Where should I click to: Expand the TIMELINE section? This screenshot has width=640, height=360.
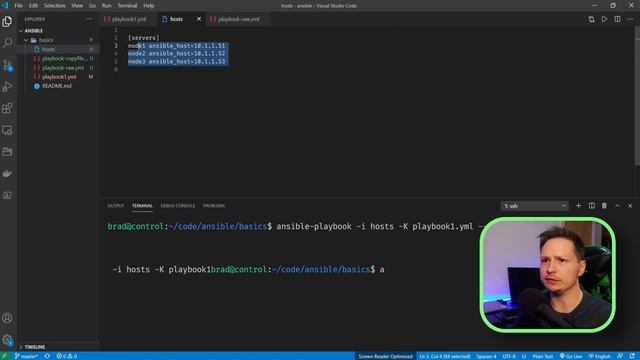(x=35, y=347)
